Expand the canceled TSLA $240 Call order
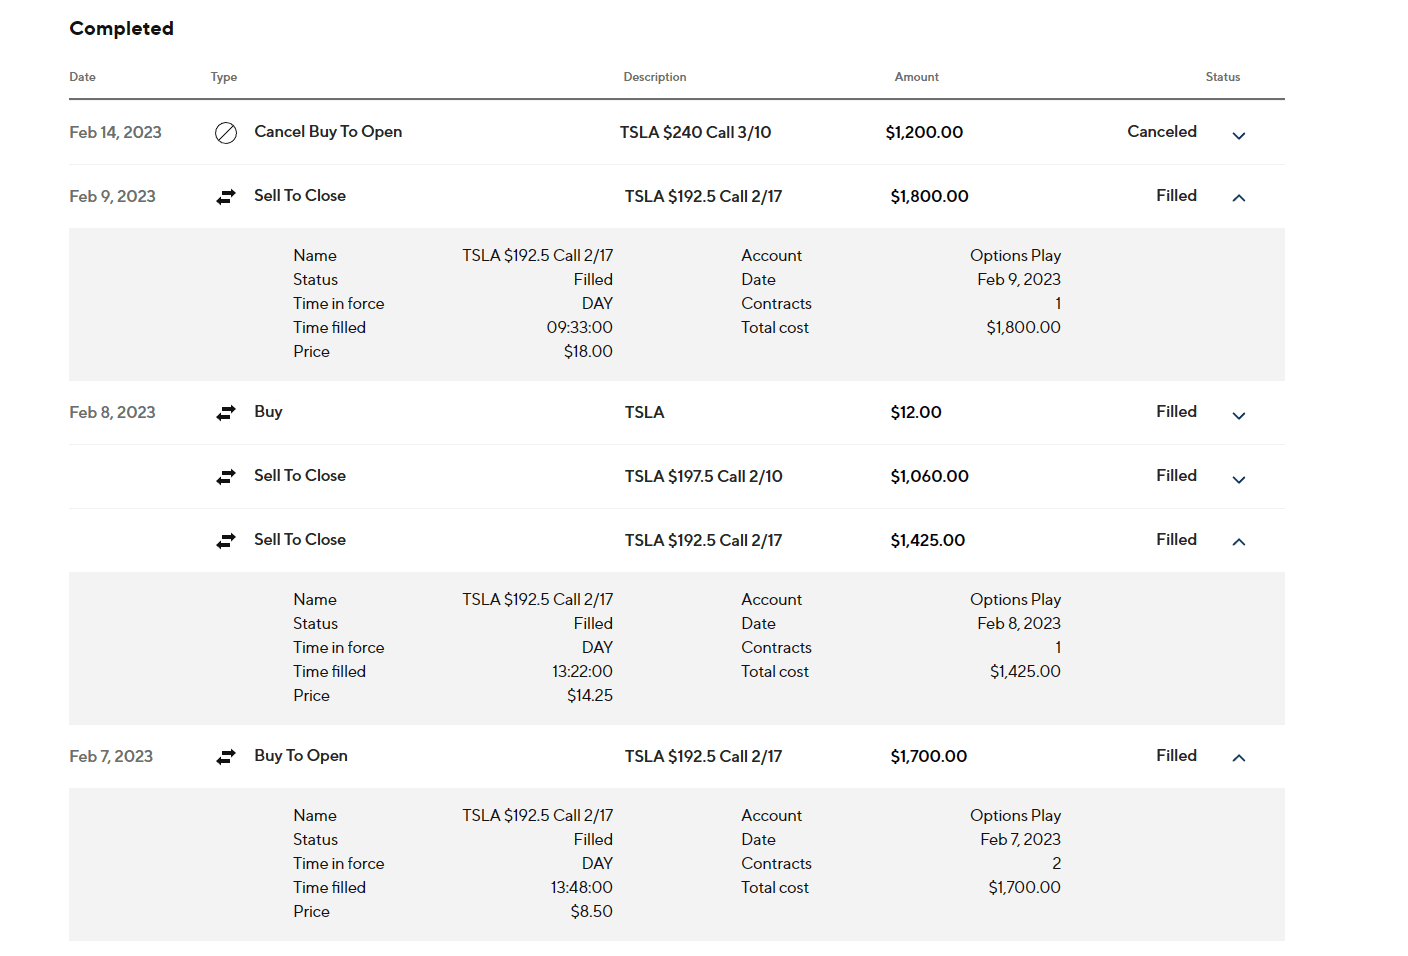This screenshot has height=956, width=1408. click(x=1238, y=135)
